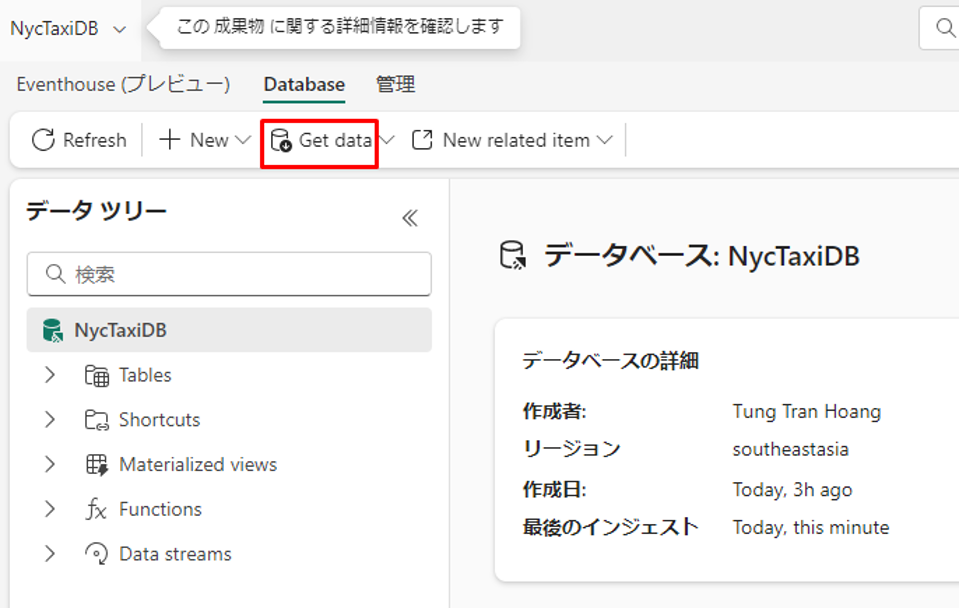Switch to the Database tab

click(x=304, y=85)
